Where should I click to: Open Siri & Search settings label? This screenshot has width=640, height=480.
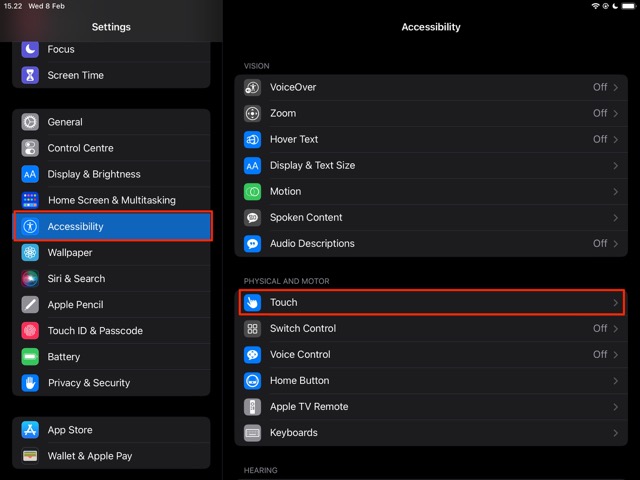point(76,279)
